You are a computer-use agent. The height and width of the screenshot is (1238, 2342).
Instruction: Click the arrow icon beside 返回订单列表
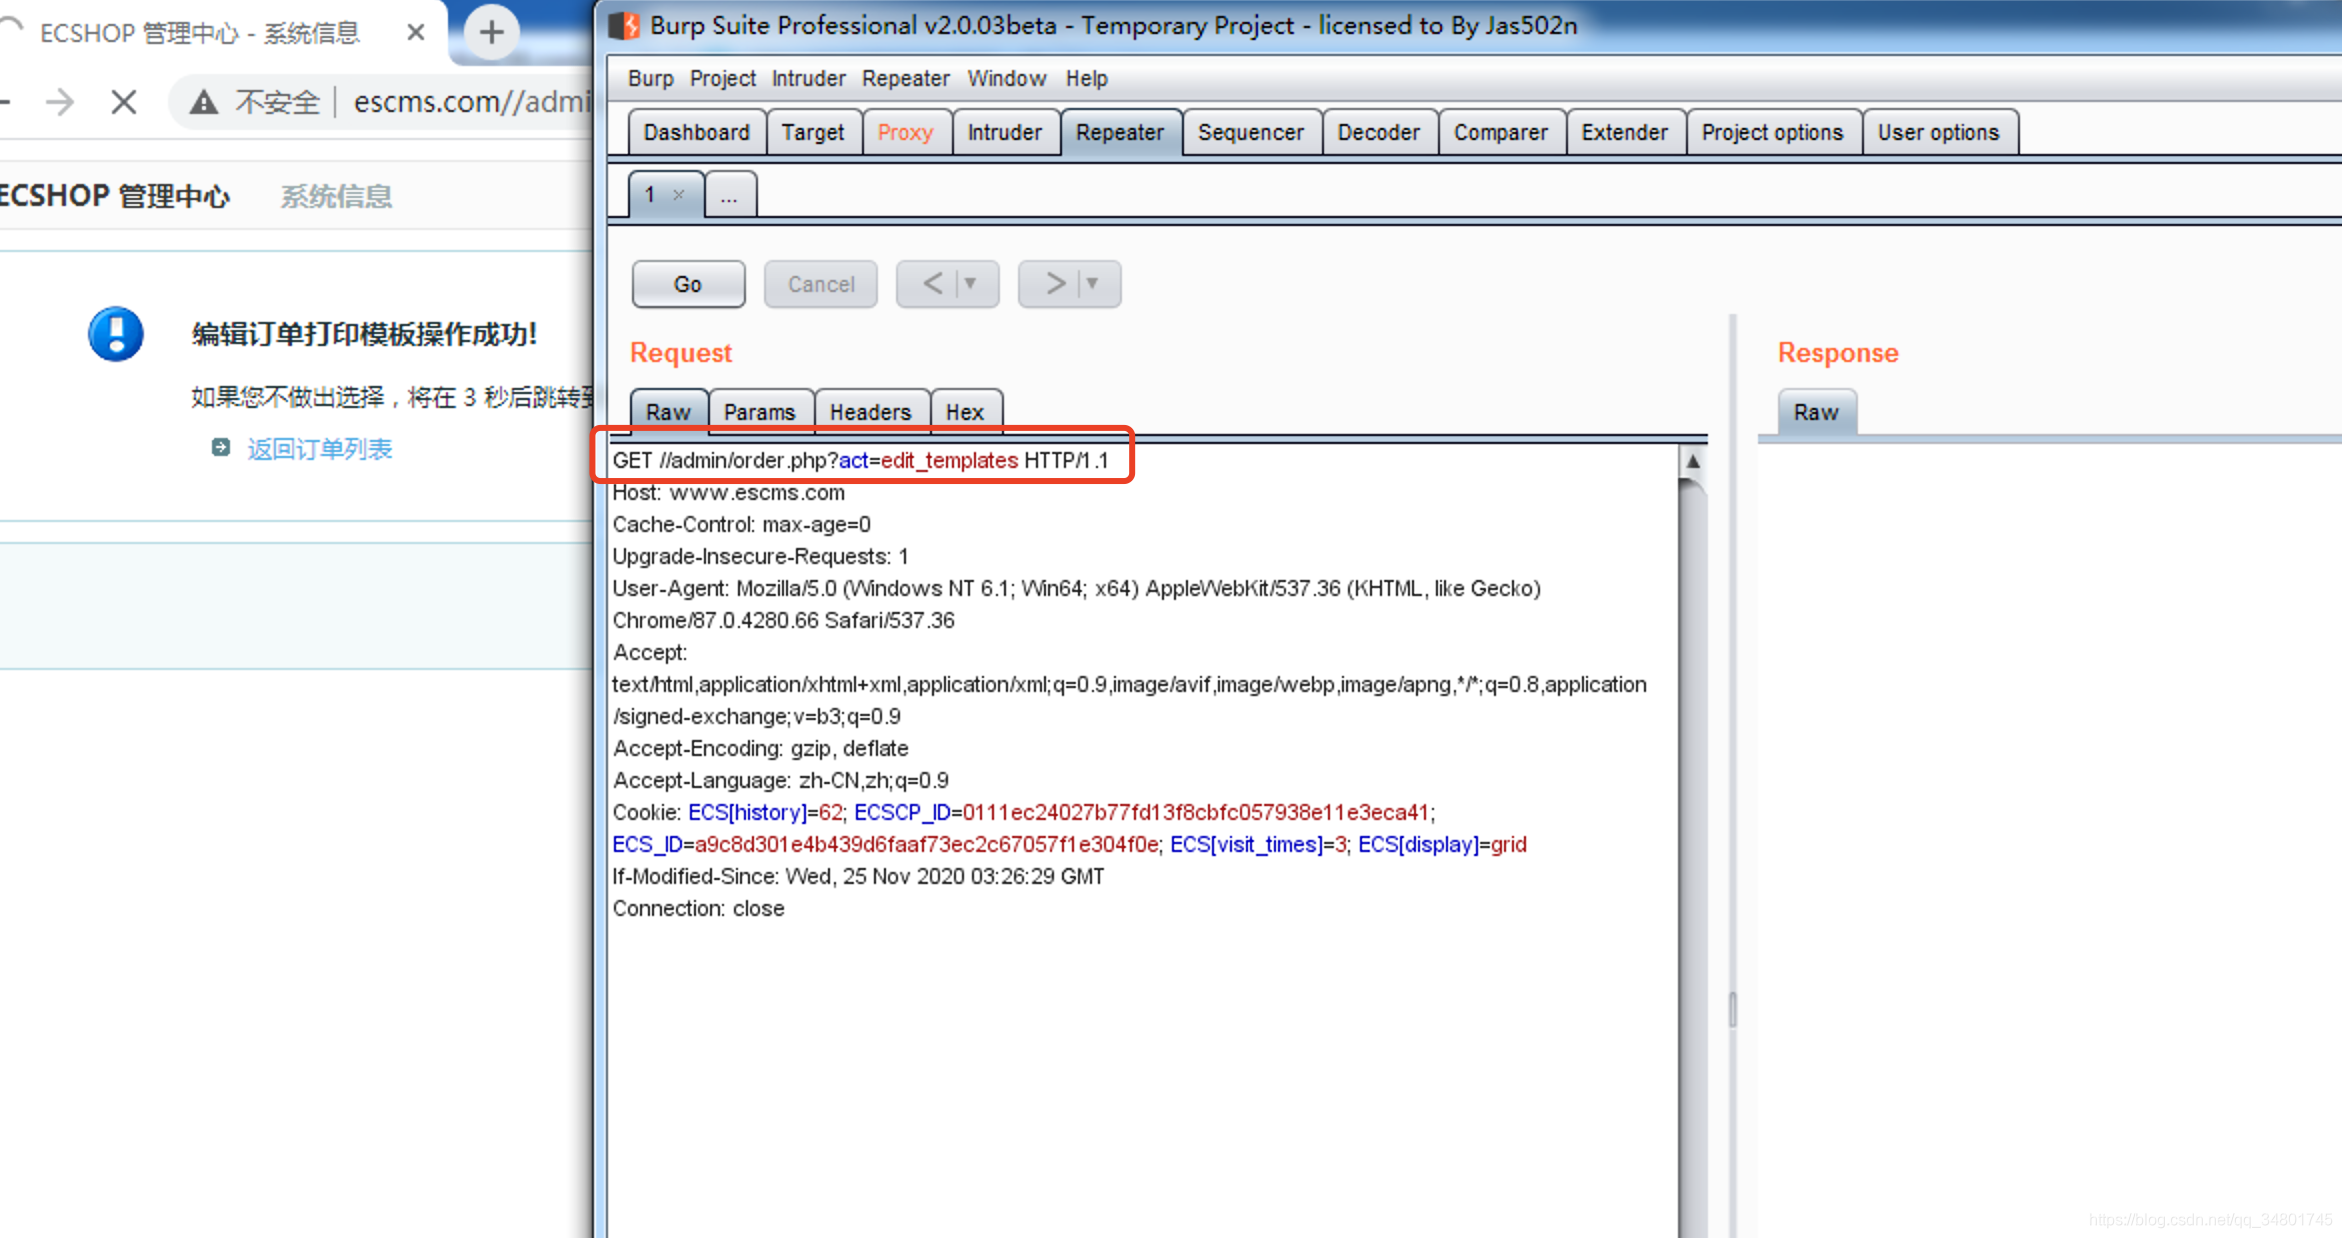pyautogui.click(x=221, y=447)
